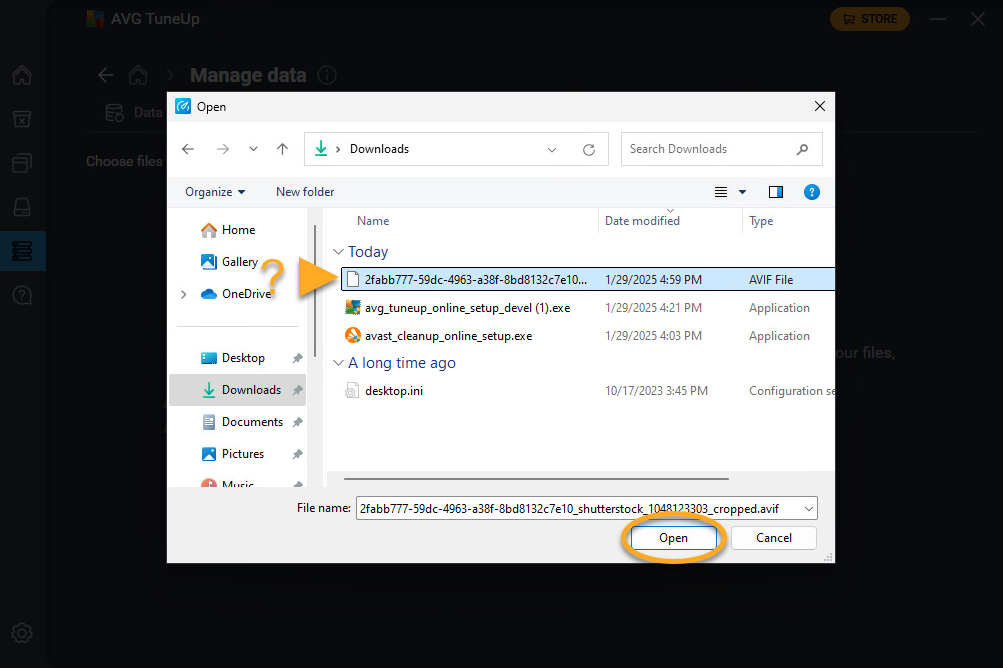
Task: Collapse the Today file group
Action: [339, 253]
